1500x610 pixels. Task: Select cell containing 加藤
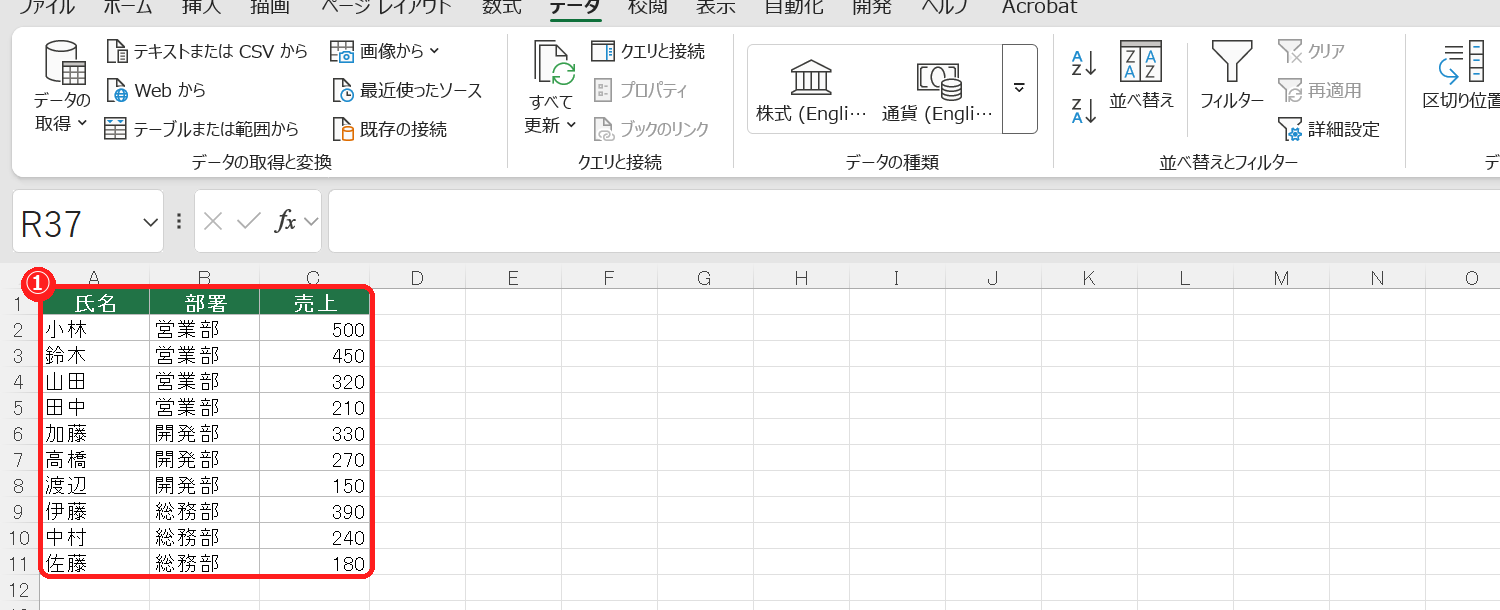[95, 433]
